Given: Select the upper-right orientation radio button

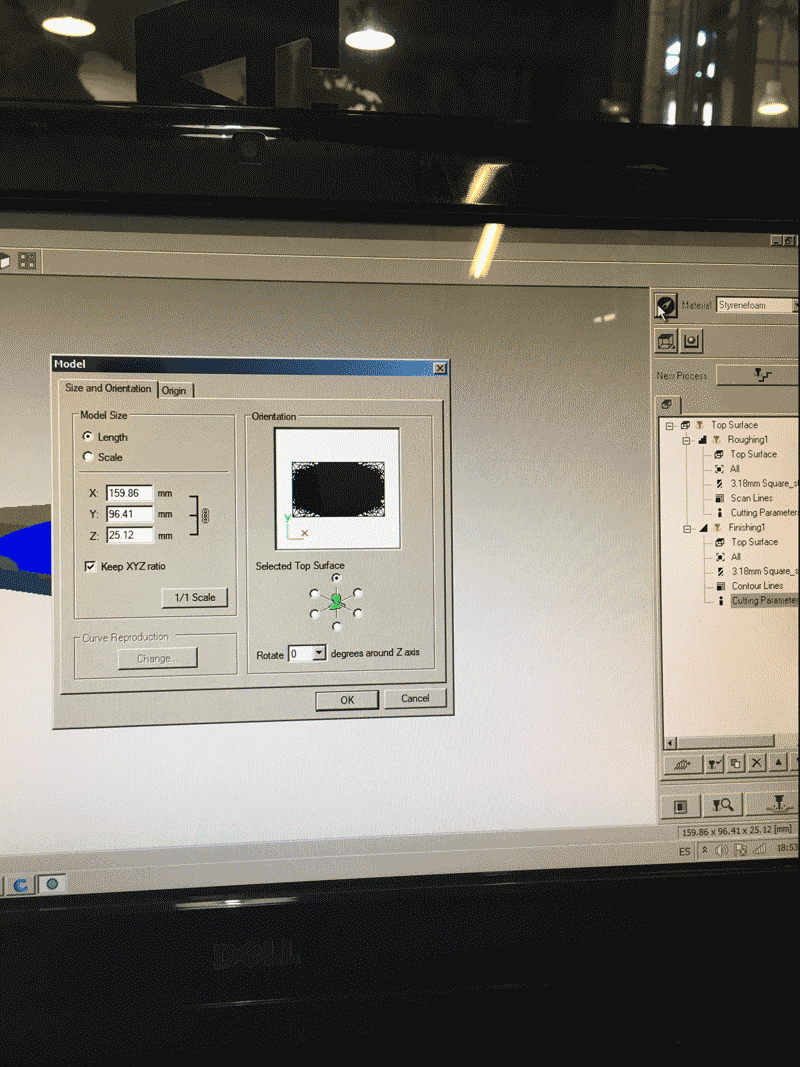Looking at the screenshot, I should (358, 593).
